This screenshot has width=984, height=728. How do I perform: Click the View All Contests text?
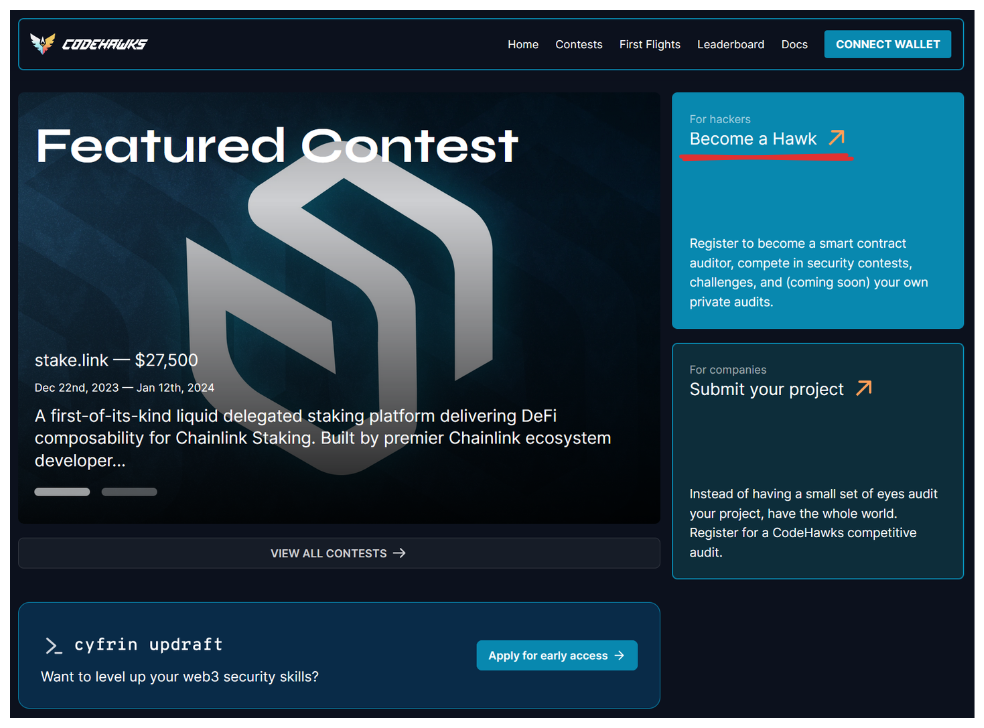(328, 553)
